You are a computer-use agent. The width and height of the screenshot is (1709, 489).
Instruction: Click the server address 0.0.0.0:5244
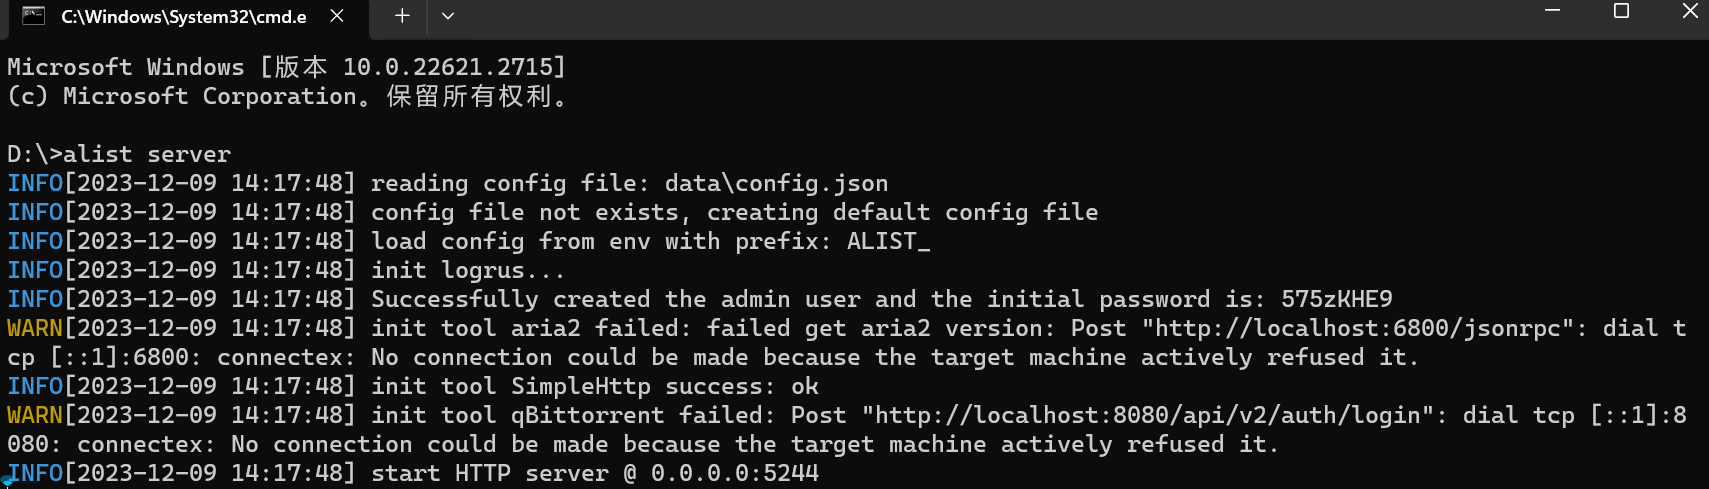[x=735, y=473]
